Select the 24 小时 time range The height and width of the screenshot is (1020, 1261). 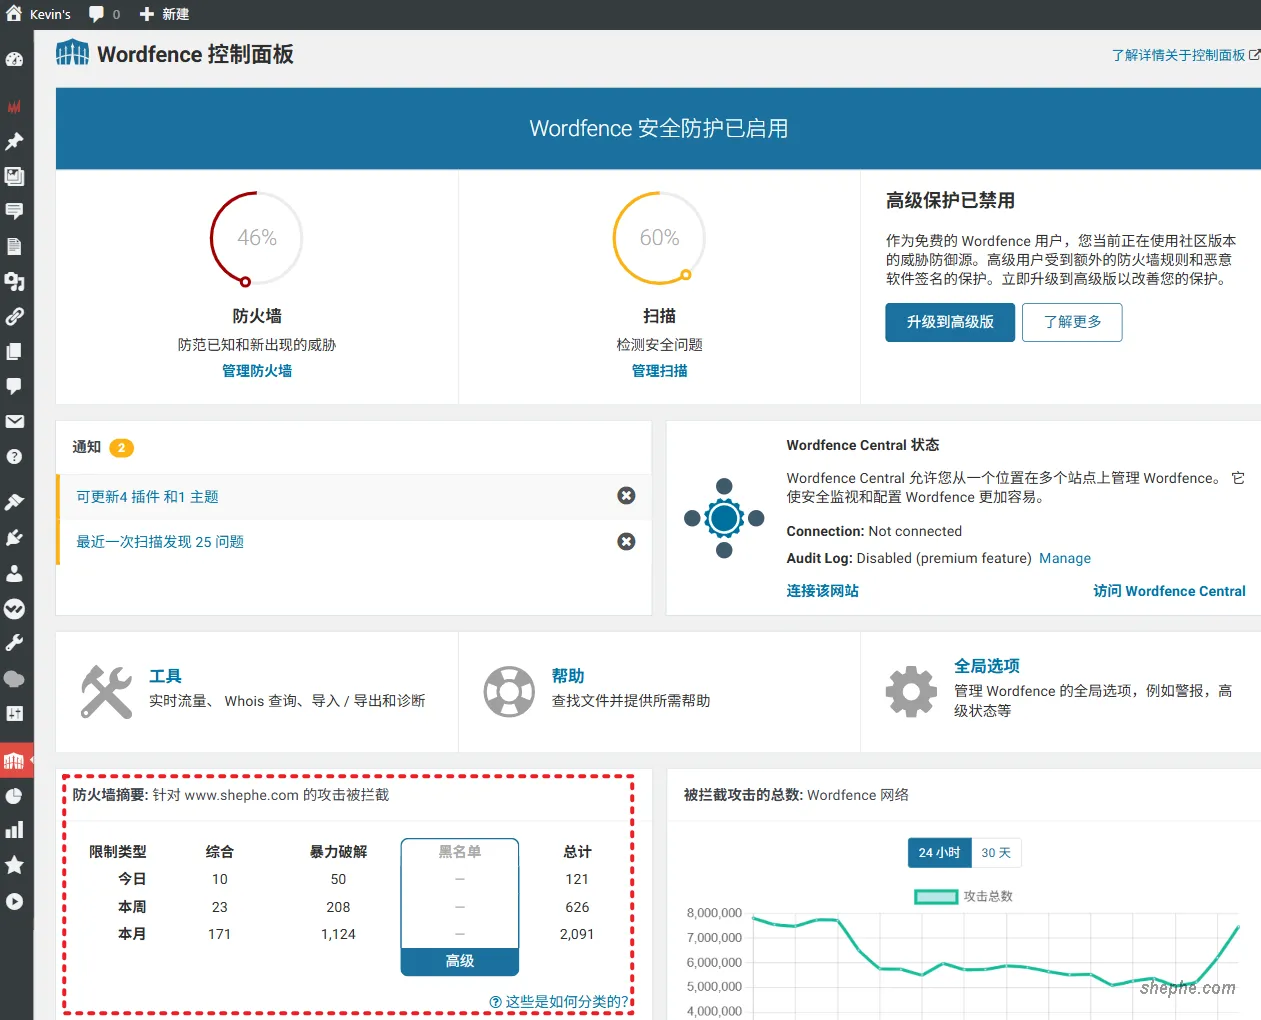939,853
